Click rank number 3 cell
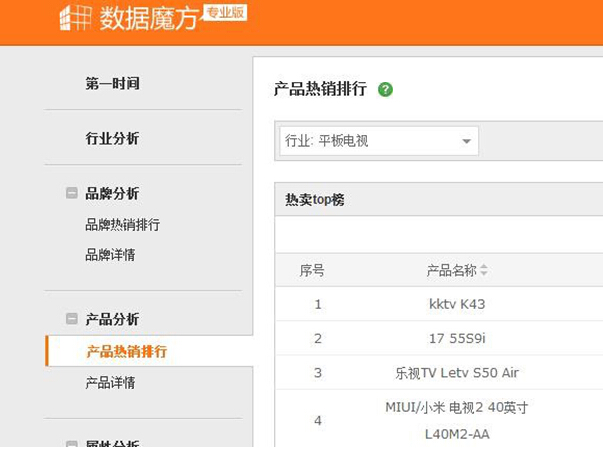Viewport: 603px width, 461px height. (x=318, y=373)
